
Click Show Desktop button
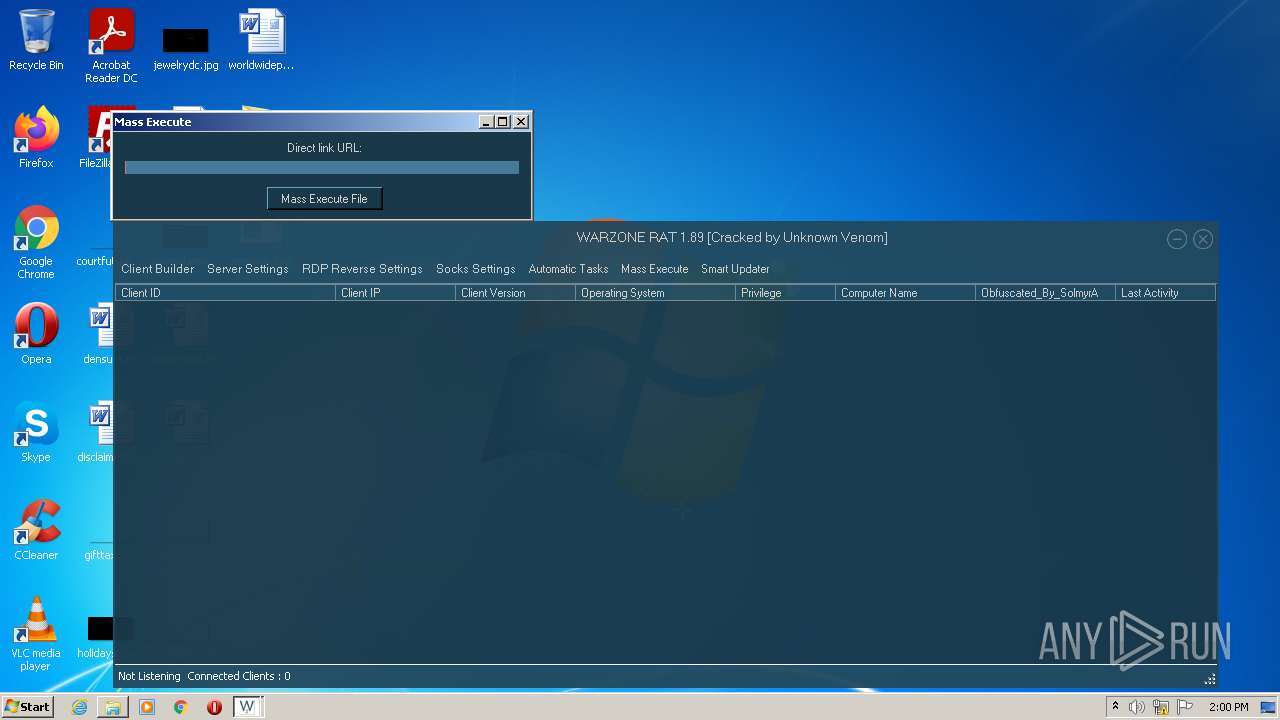tap(1269, 707)
